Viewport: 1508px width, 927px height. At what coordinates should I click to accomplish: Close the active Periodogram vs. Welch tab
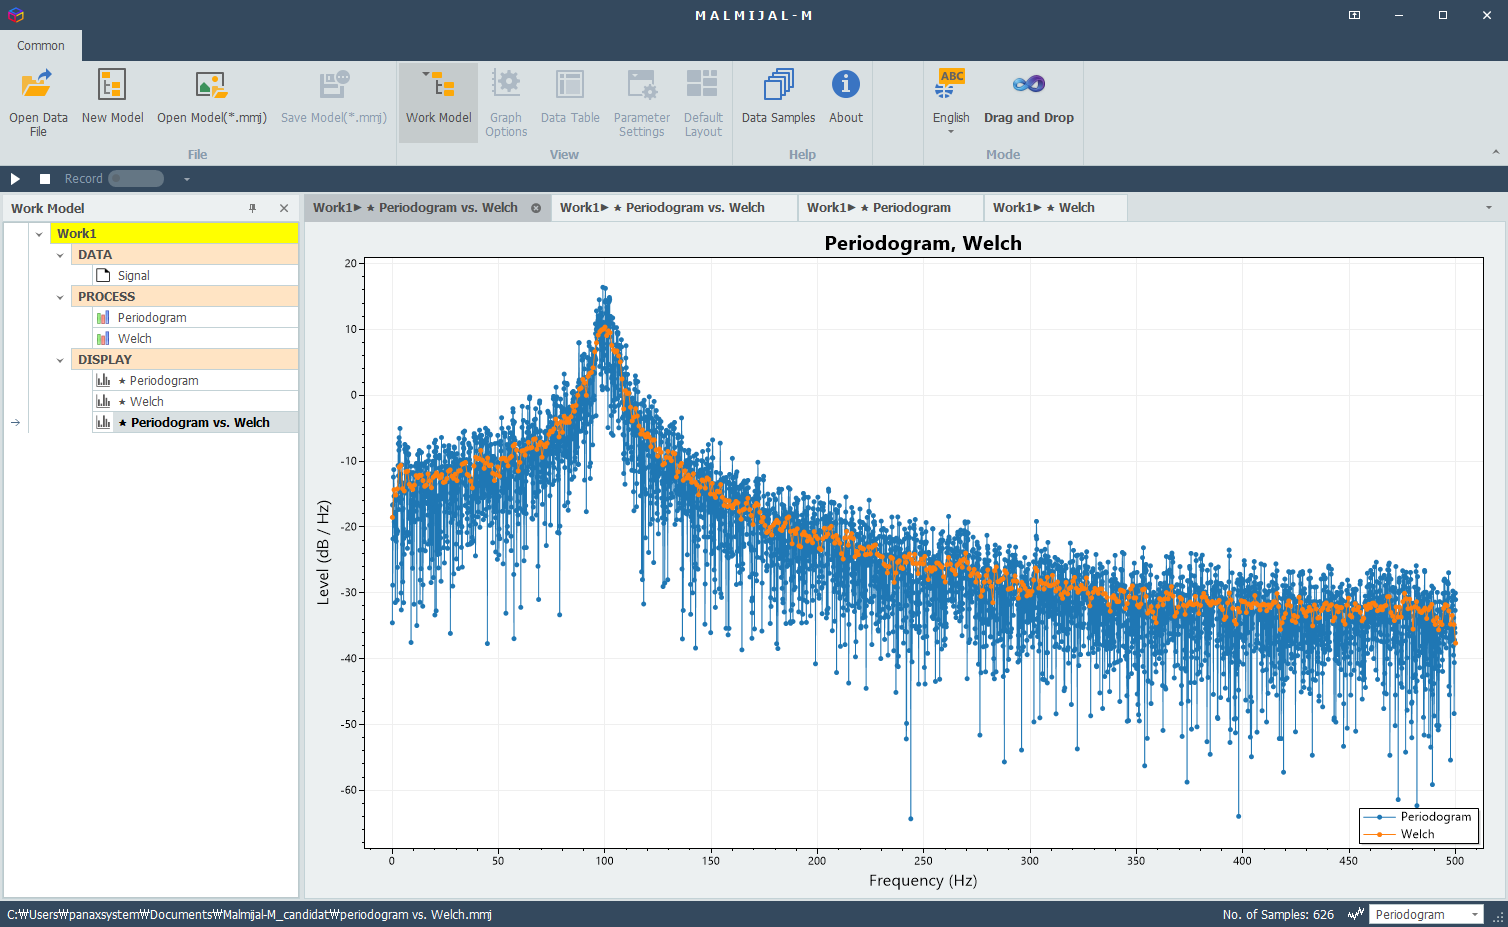[537, 207]
